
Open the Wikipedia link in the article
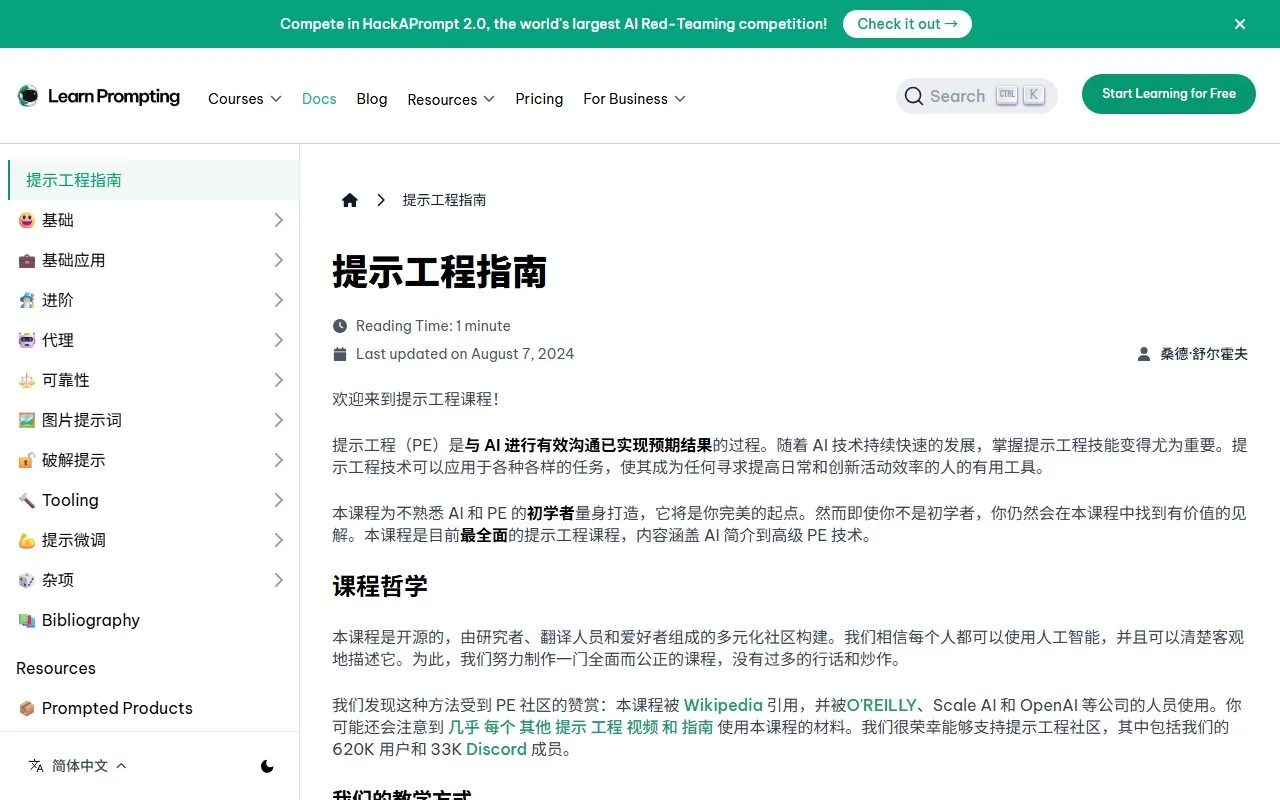pos(723,705)
